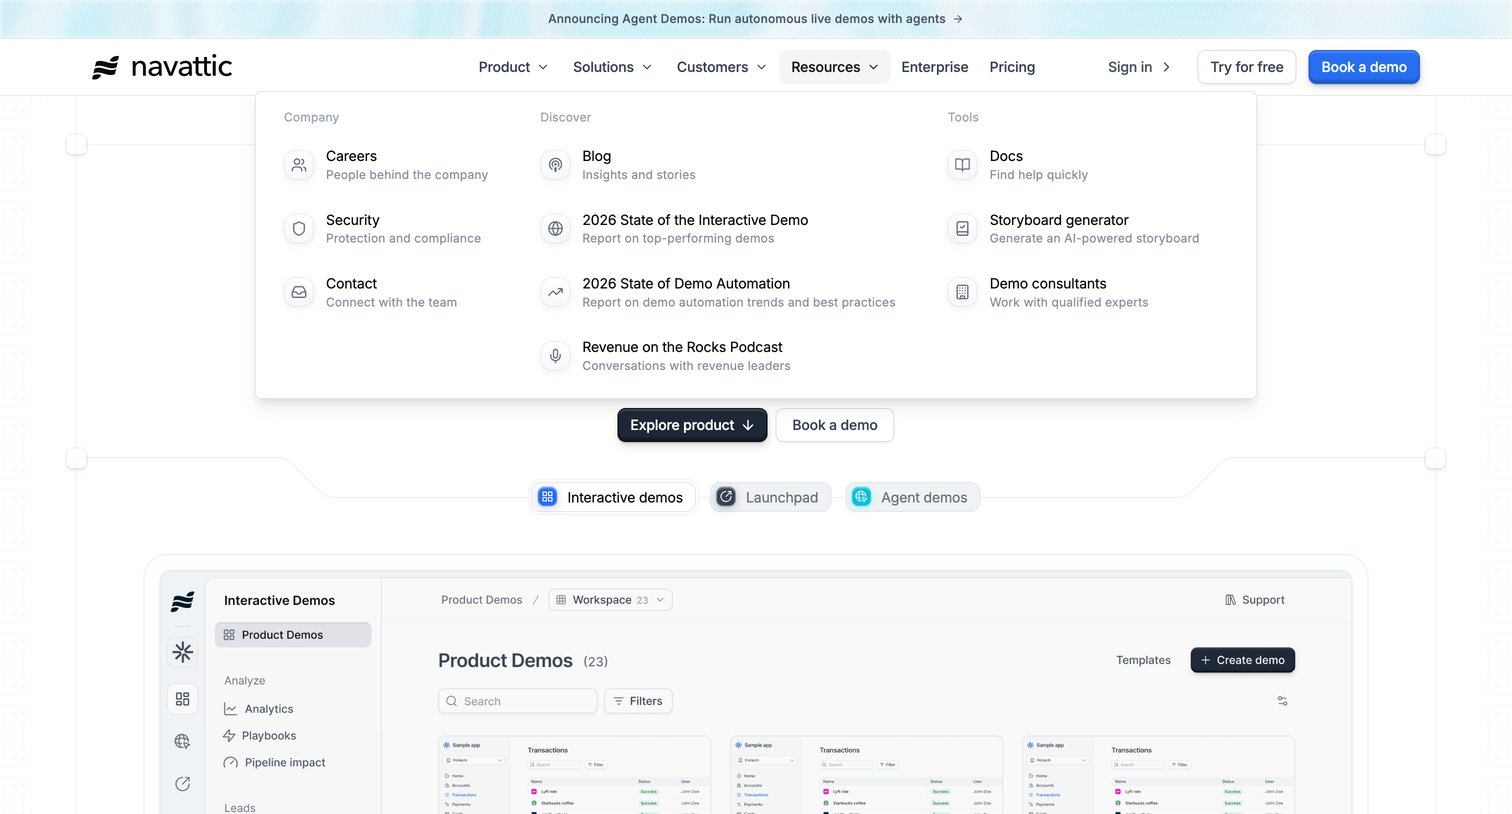Collapse the Resources menu
Screen dimensions: 1512x814
click(835, 67)
